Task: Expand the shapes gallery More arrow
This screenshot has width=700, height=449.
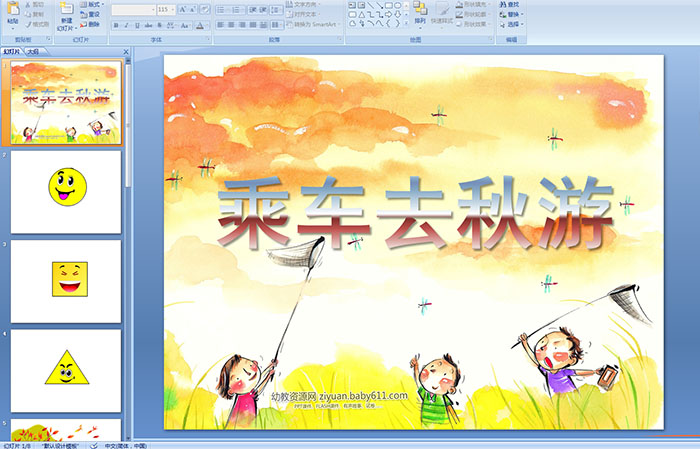Action: click(406, 23)
